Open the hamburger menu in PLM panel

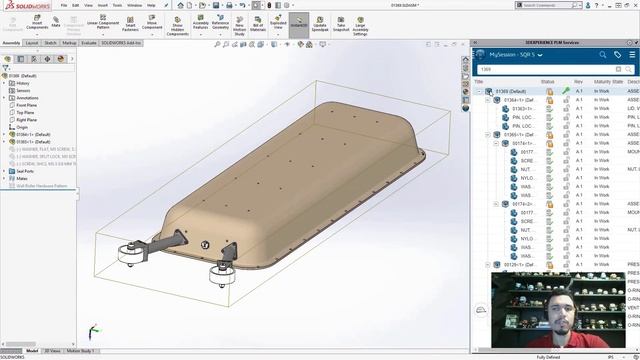point(632,54)
